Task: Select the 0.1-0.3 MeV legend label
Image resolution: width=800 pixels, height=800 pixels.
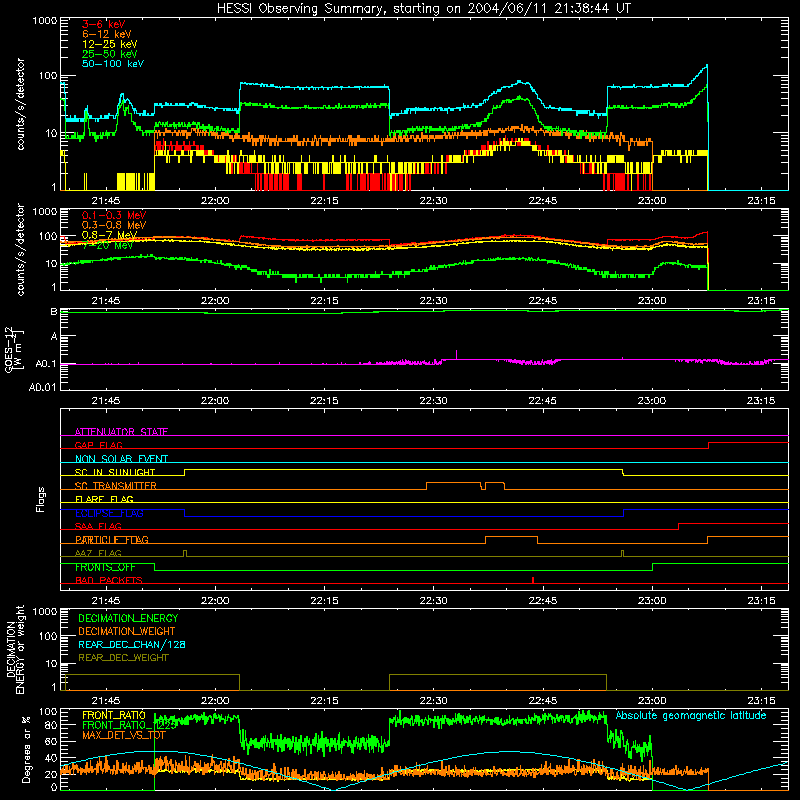Action: tap(114, 215)
